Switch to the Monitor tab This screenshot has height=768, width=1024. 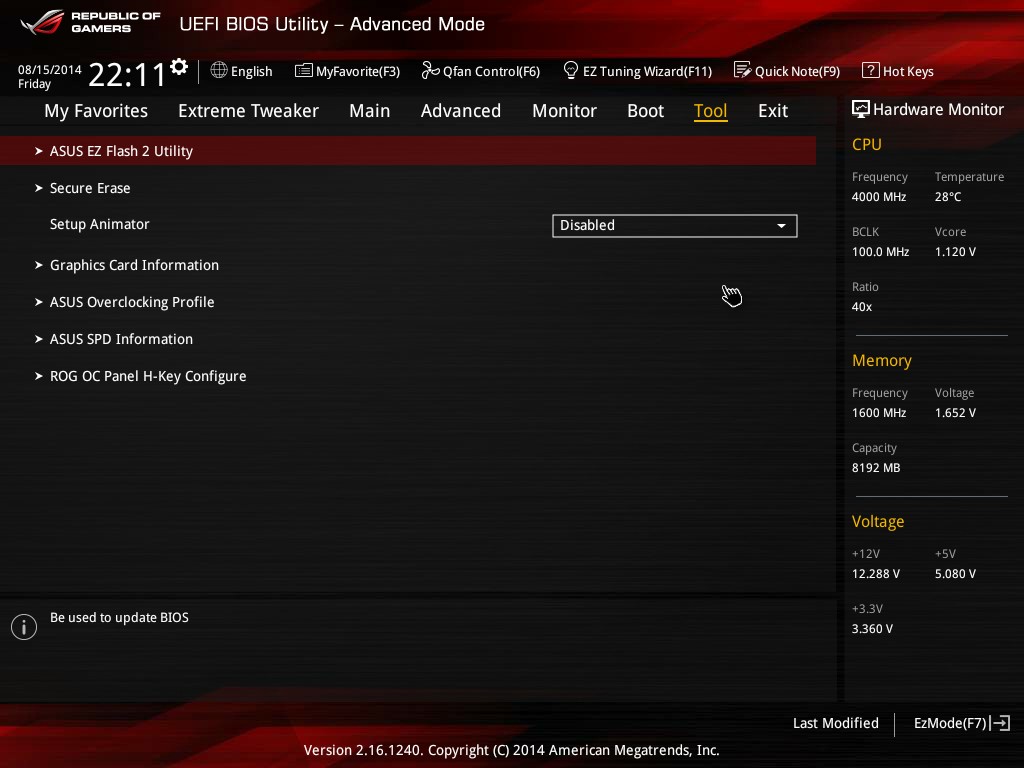click(564, 111)
